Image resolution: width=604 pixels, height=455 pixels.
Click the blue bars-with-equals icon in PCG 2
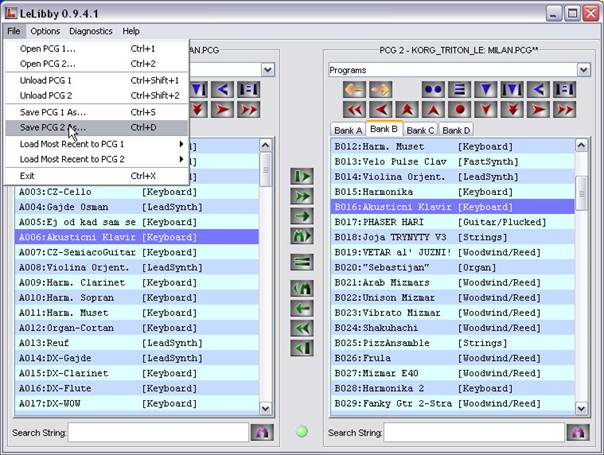click(564, 89)
